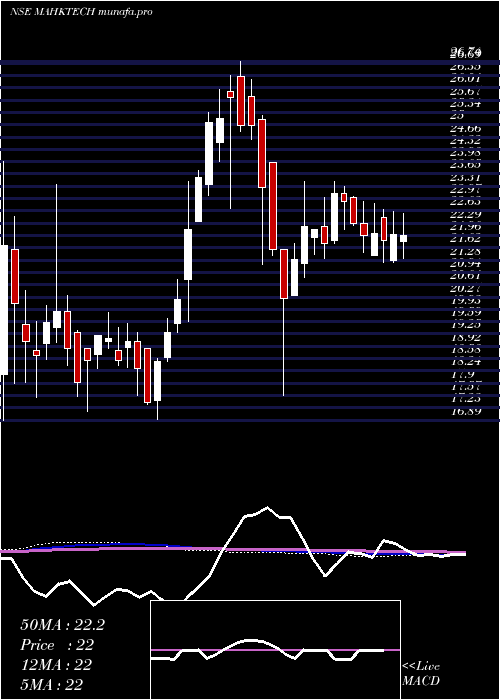This screenshot has height=700, width=500.
Task: Click the 22.29 price axis label
Action: point(466,215)
